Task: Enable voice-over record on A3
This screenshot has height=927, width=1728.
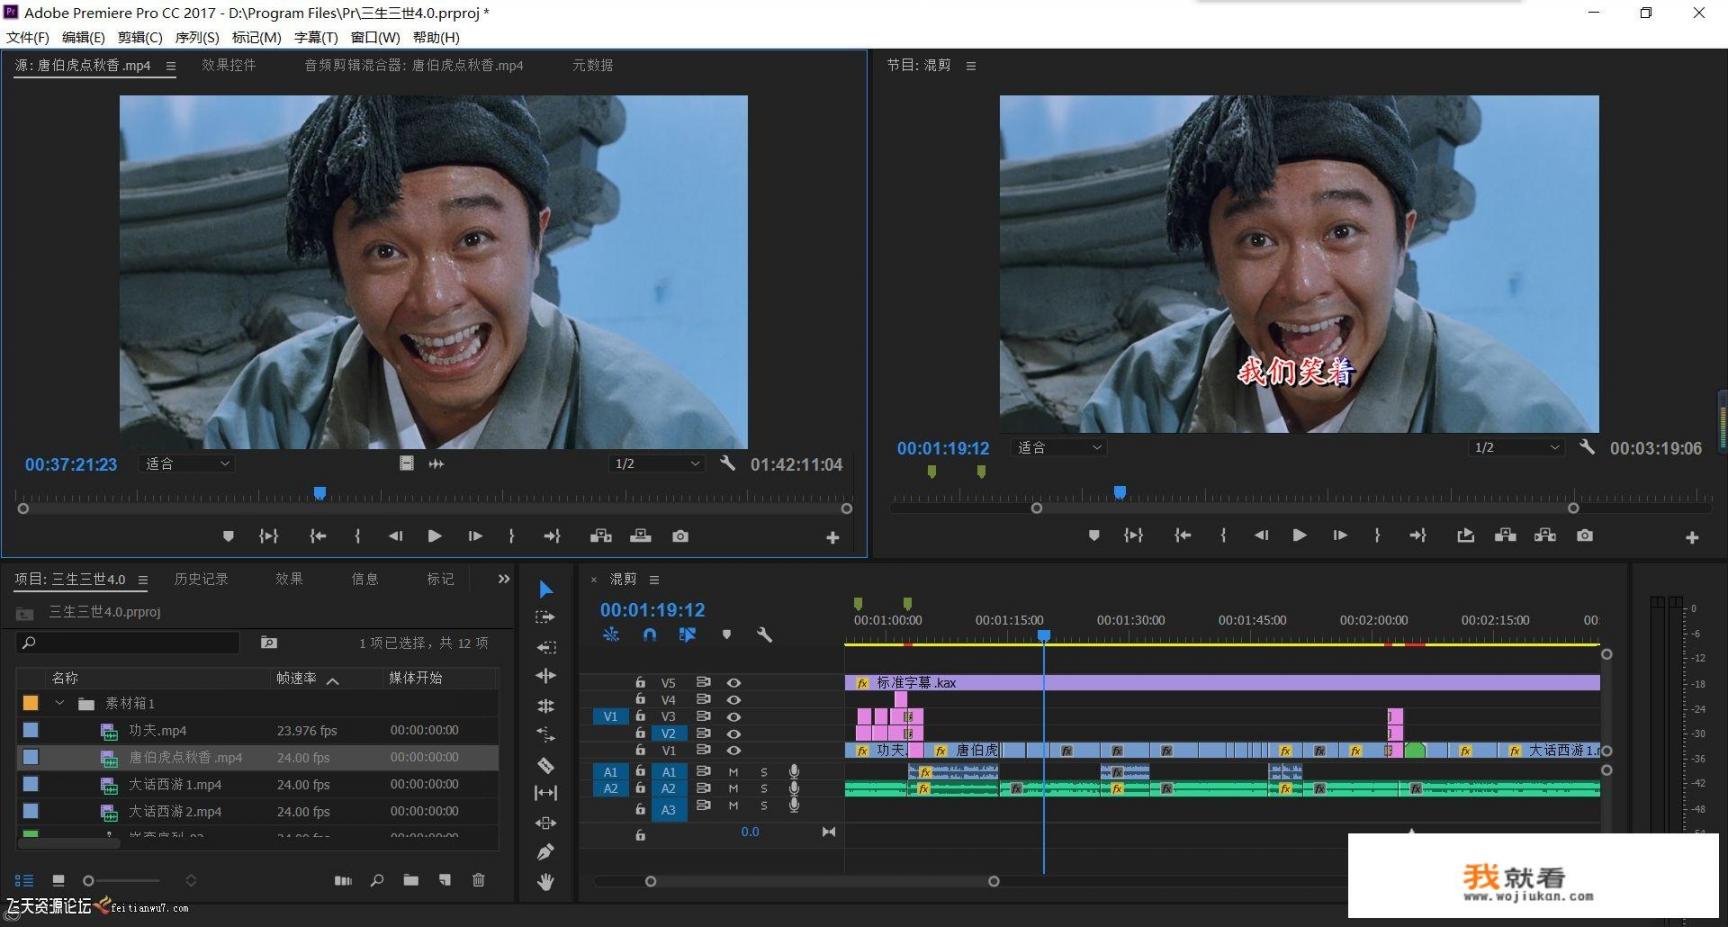Action: [794, 806]
